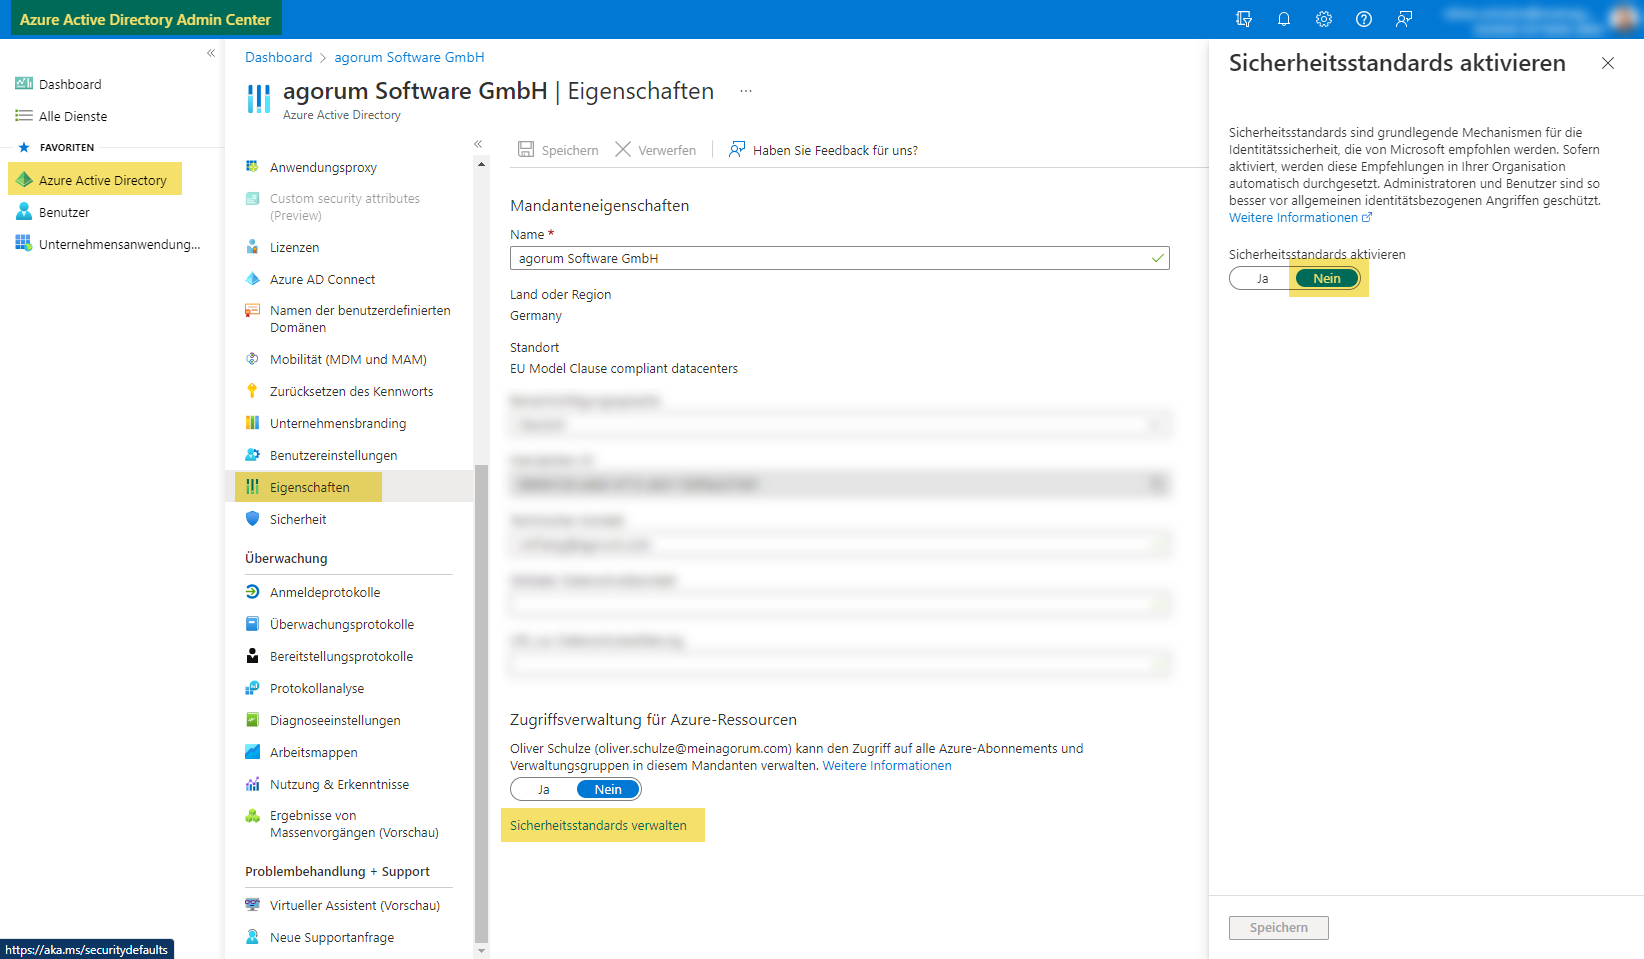Click the help question mark icon

coord(1364,19)
